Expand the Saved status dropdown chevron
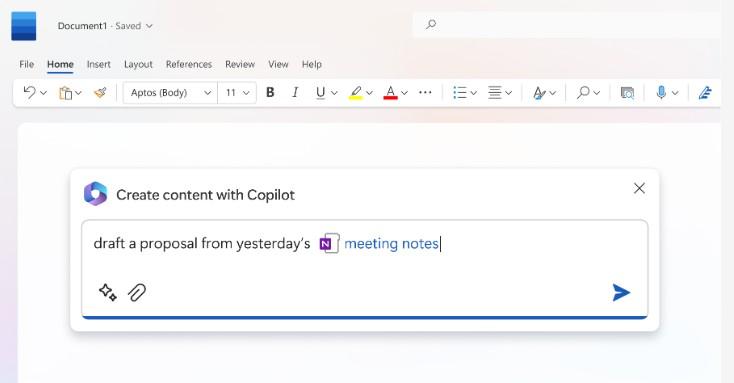 (x=149, y=26)
